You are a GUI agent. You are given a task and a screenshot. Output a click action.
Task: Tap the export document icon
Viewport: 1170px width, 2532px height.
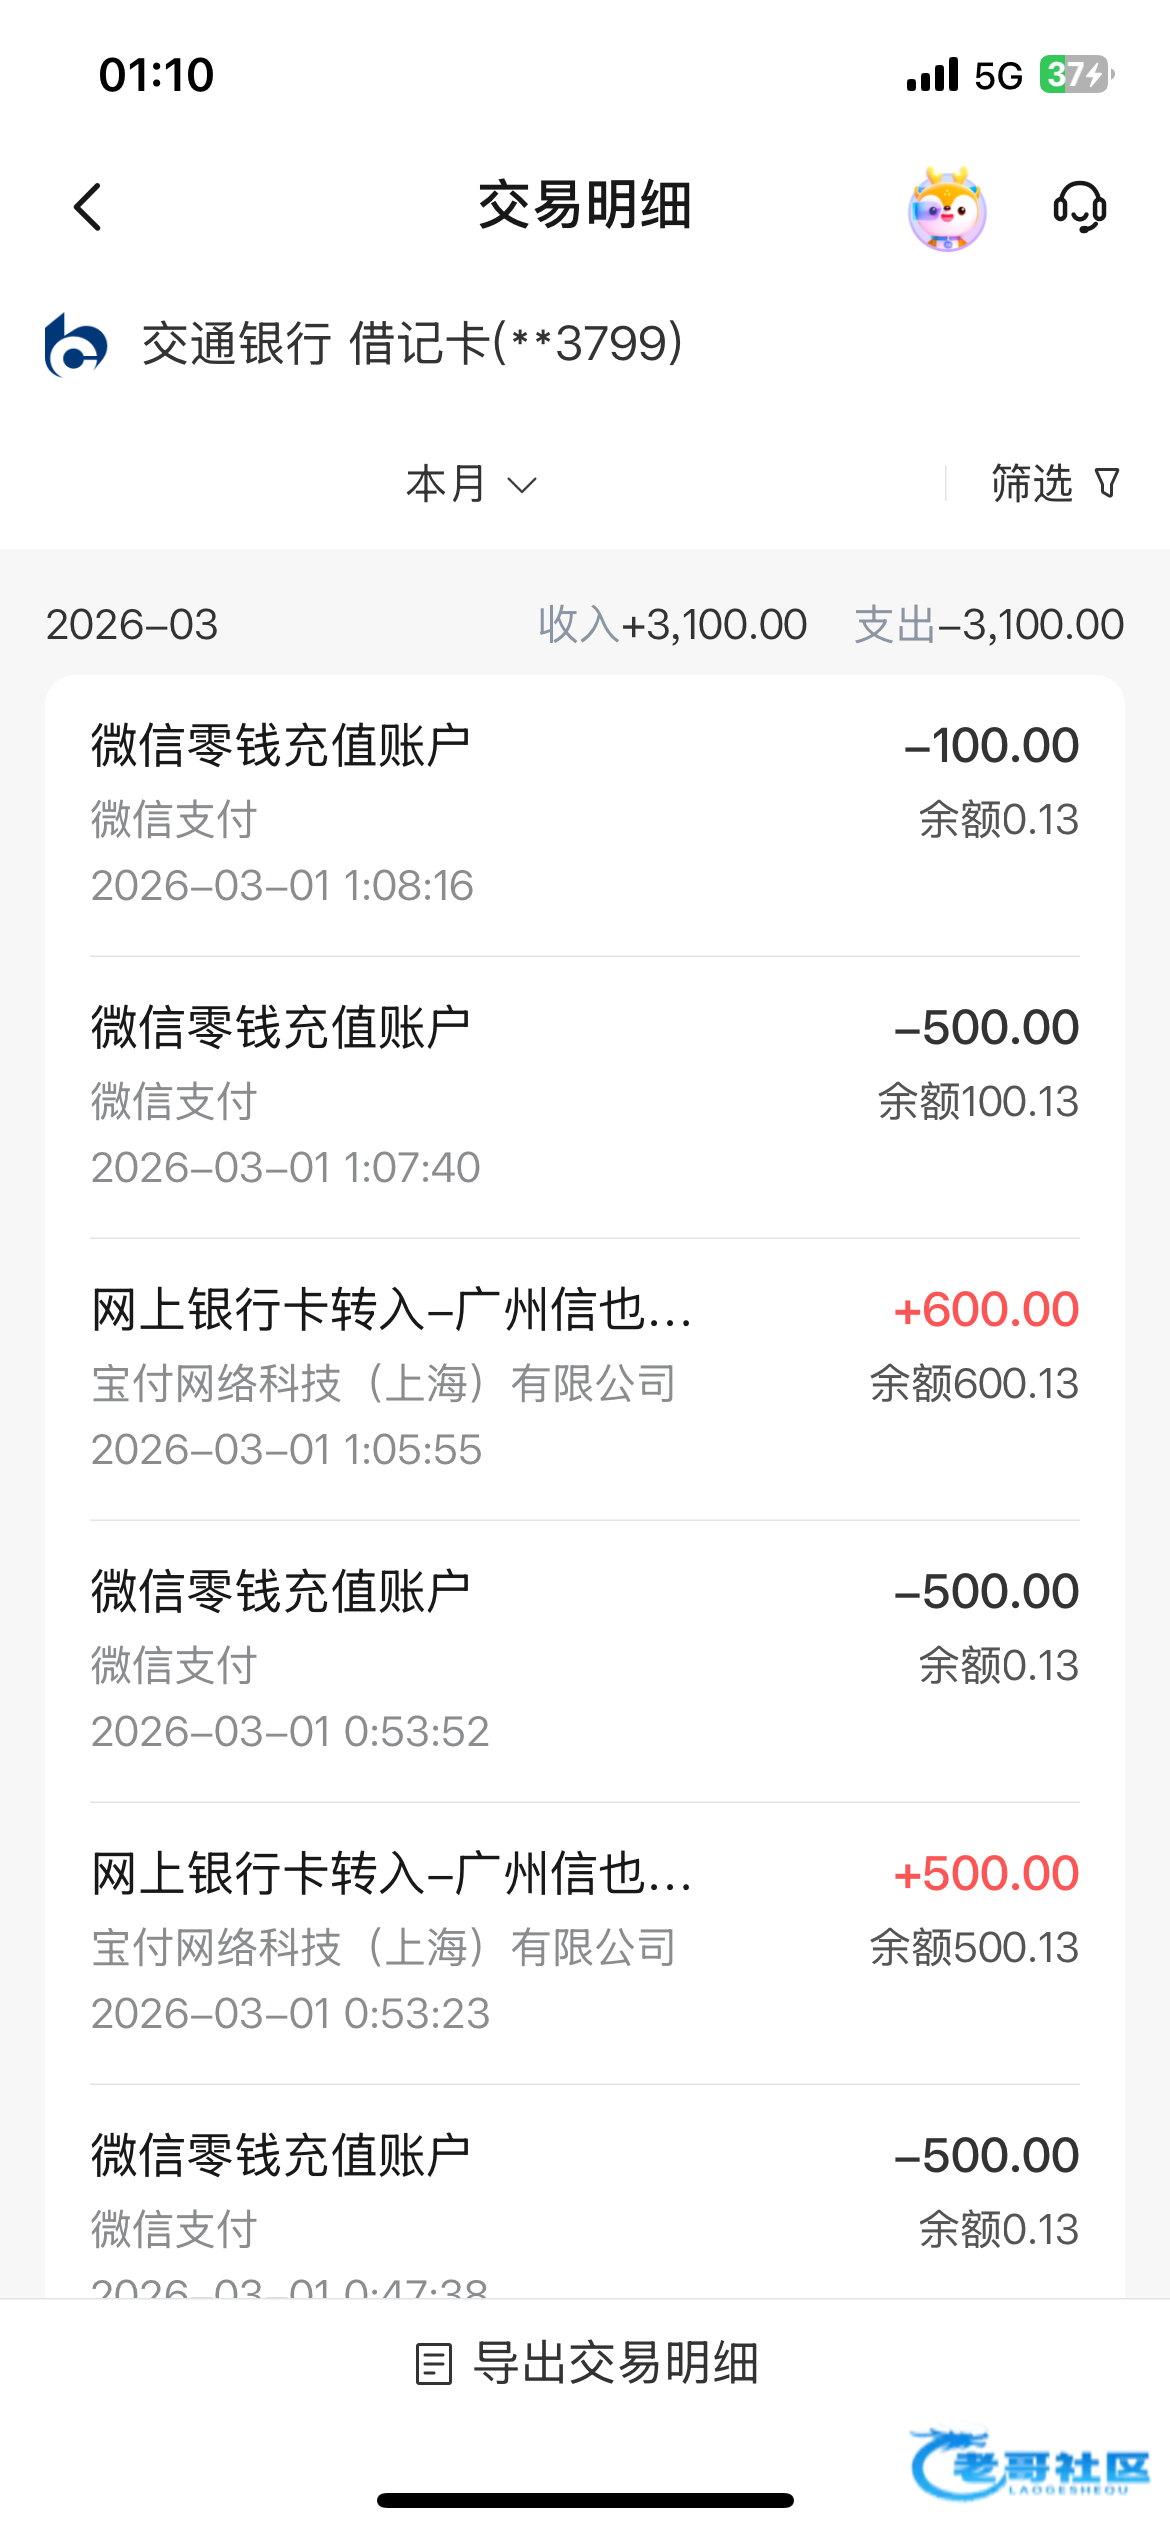(434, 2364)
